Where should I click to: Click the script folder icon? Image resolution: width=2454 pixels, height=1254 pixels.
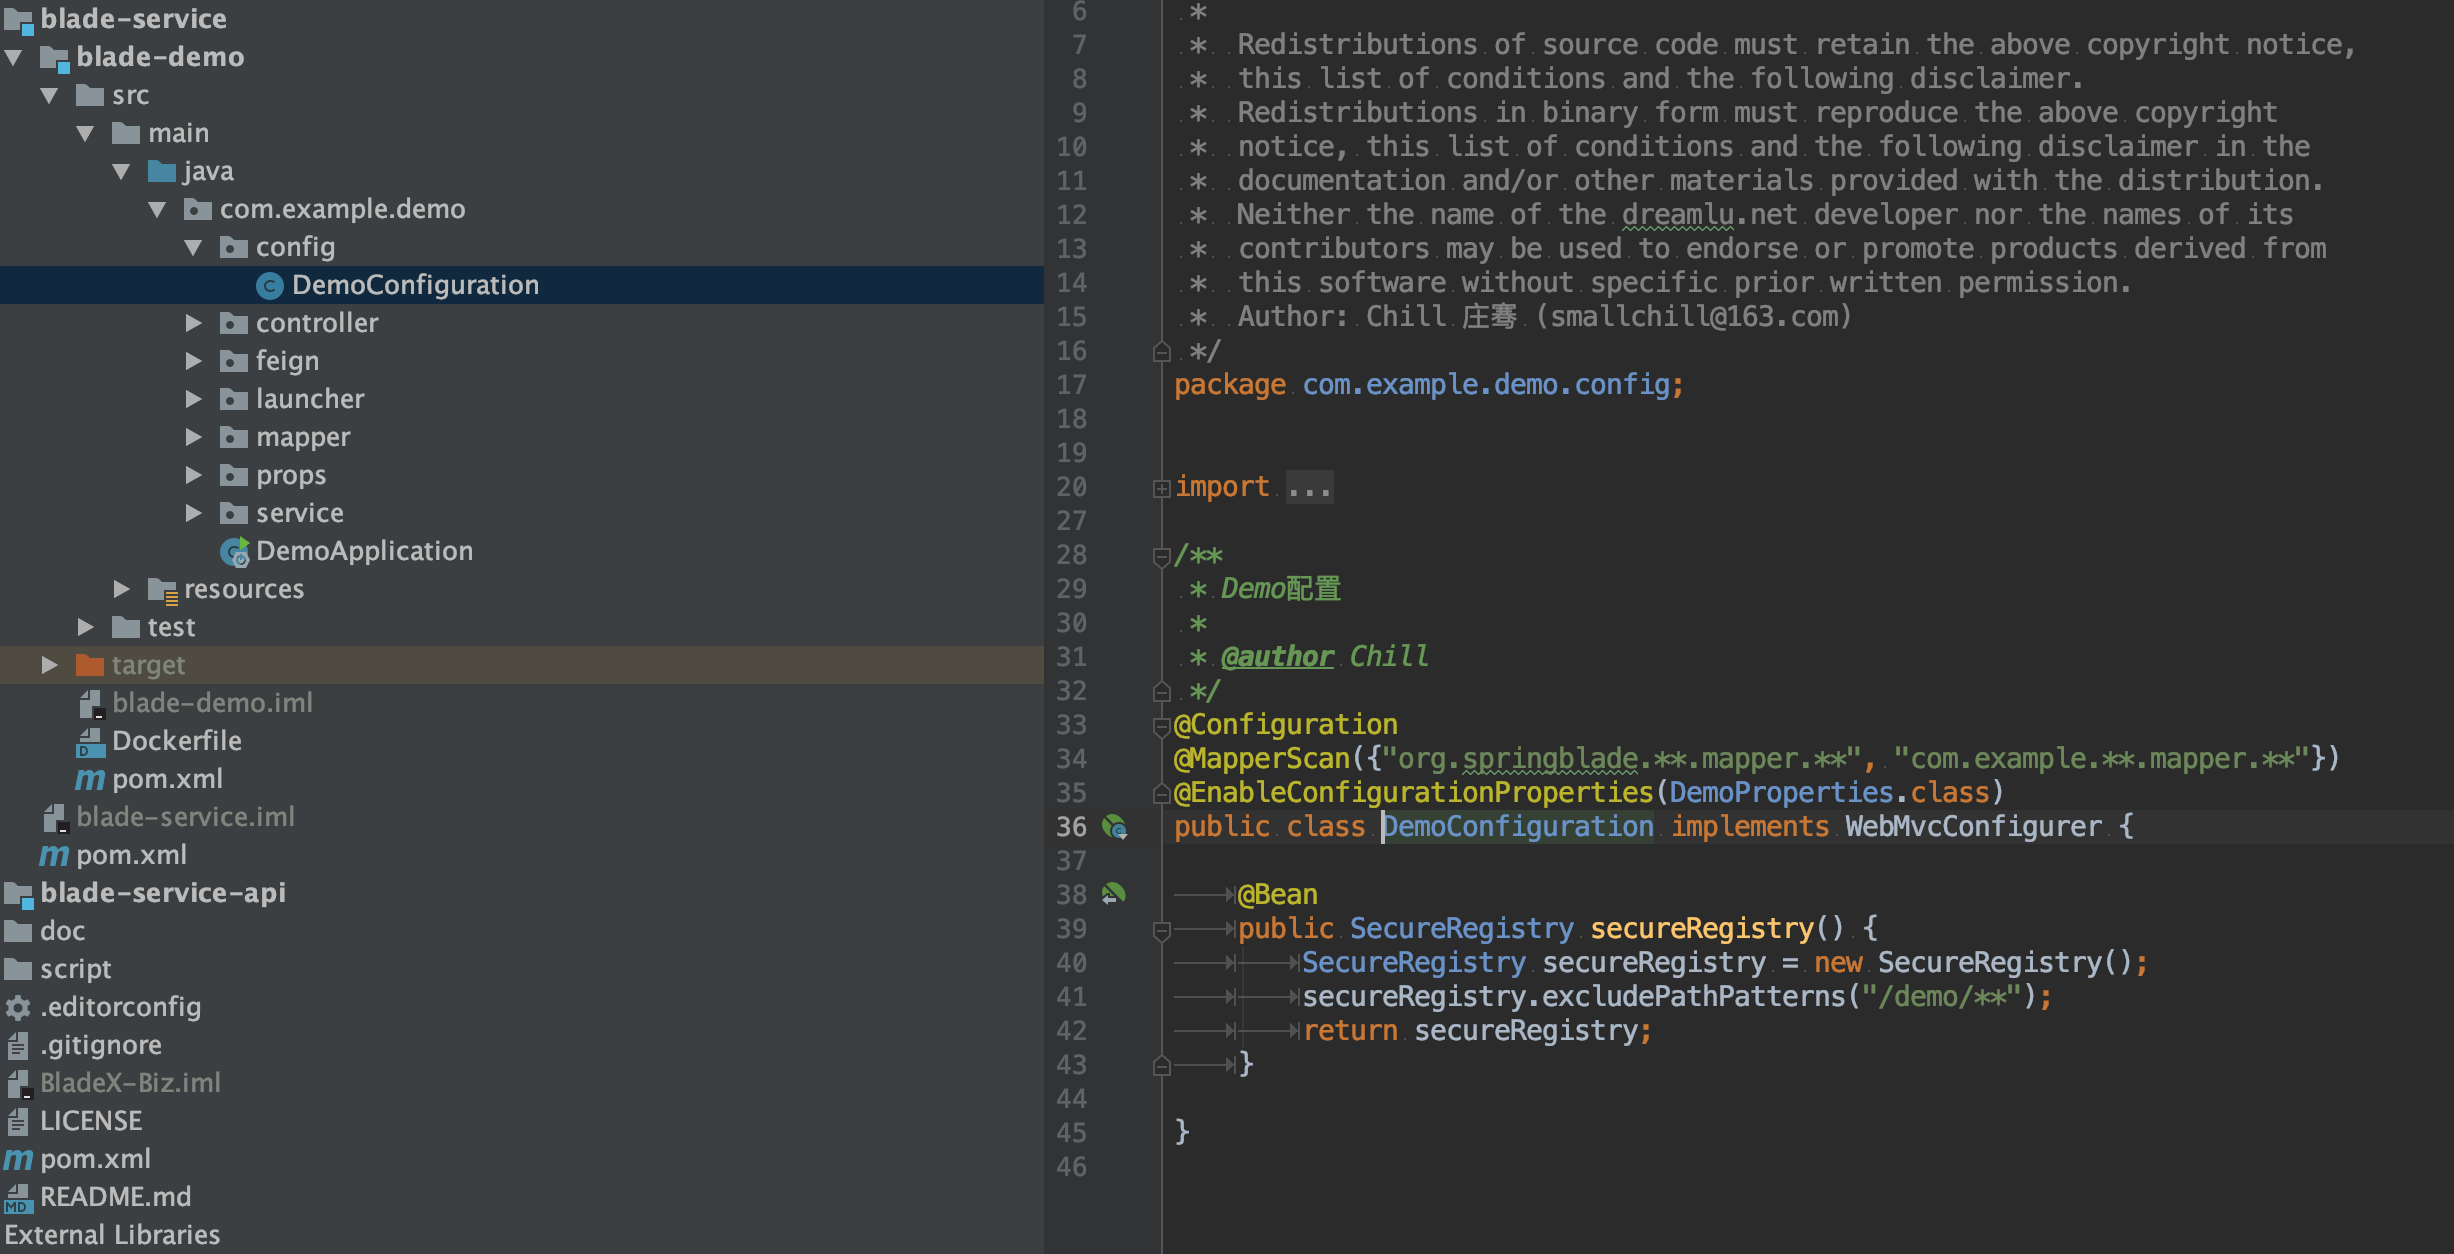(18, 969)
